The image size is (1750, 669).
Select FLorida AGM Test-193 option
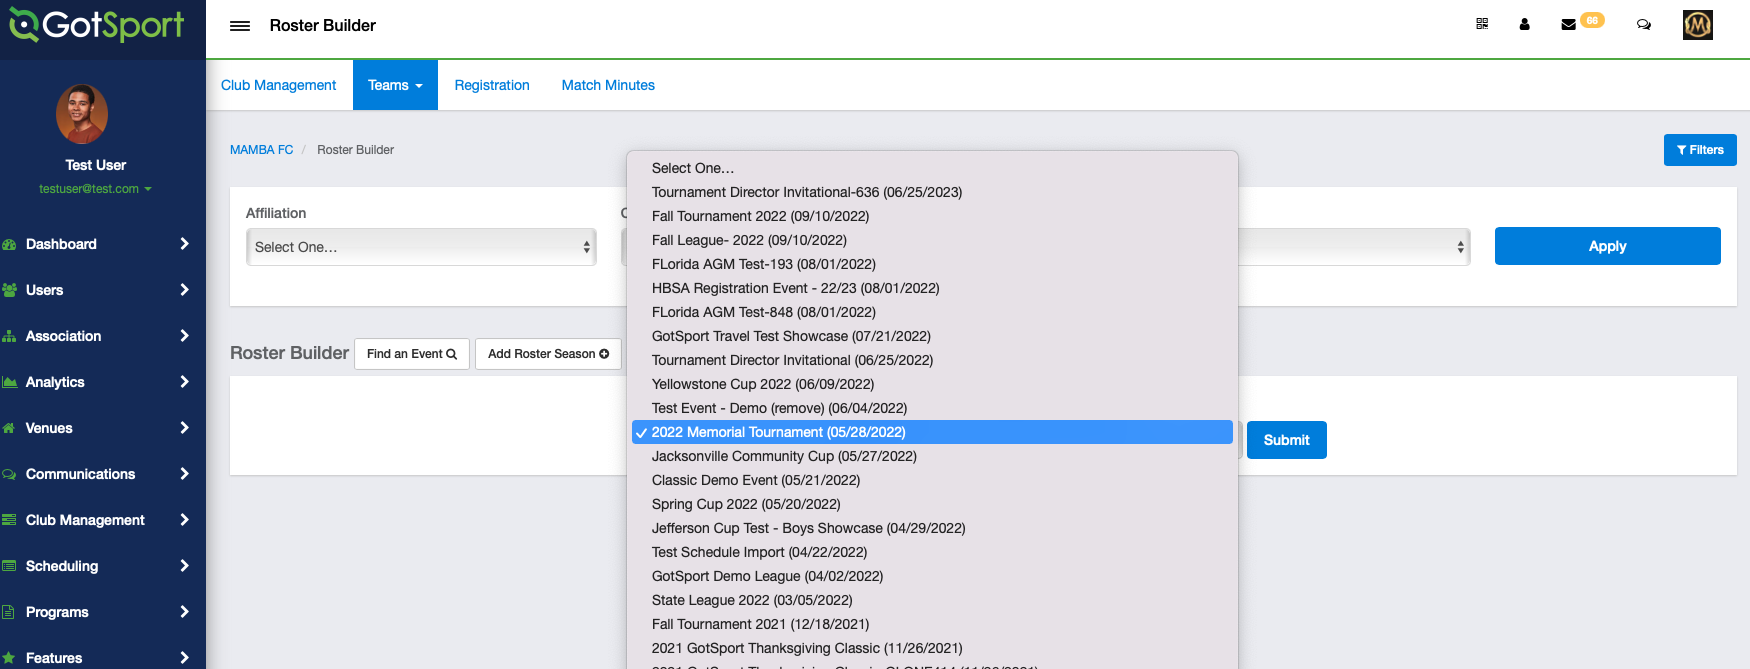pyautogui.click(x=932, y=264)
